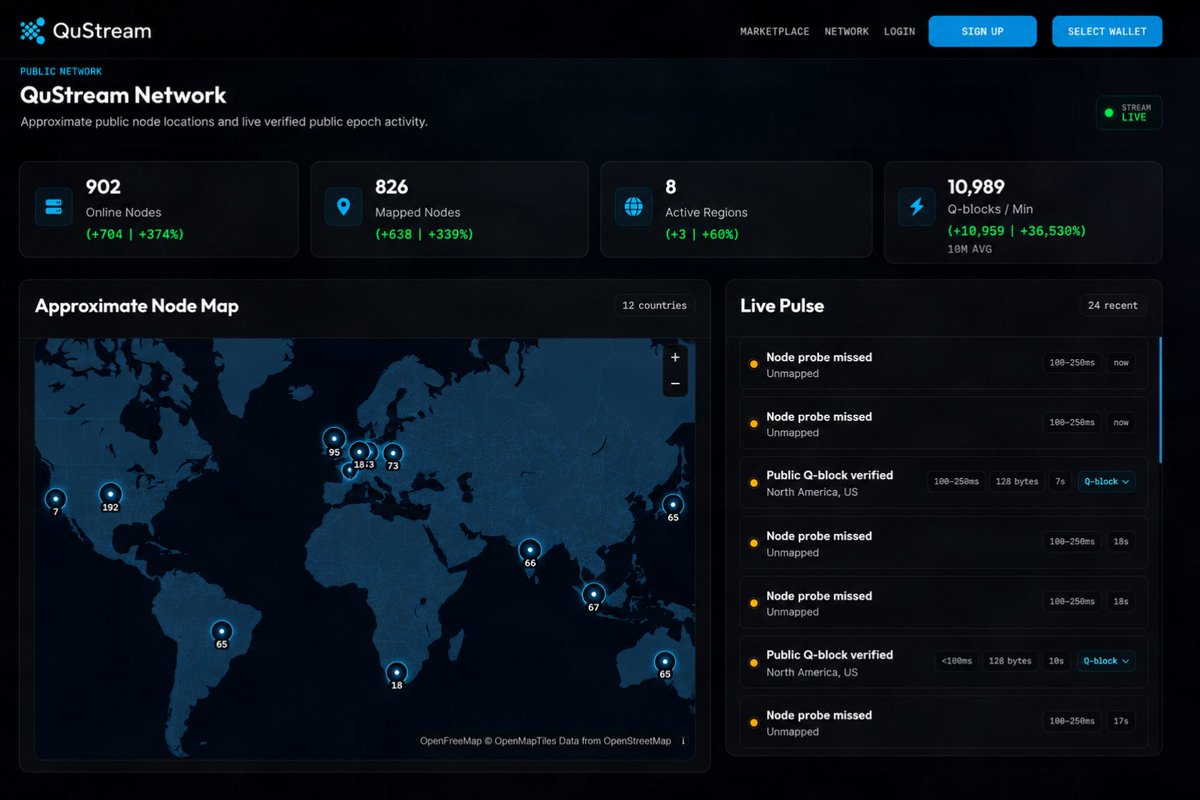
Task: Expand Q-block dropdown in the 10s row
Action: (1106, 661)
